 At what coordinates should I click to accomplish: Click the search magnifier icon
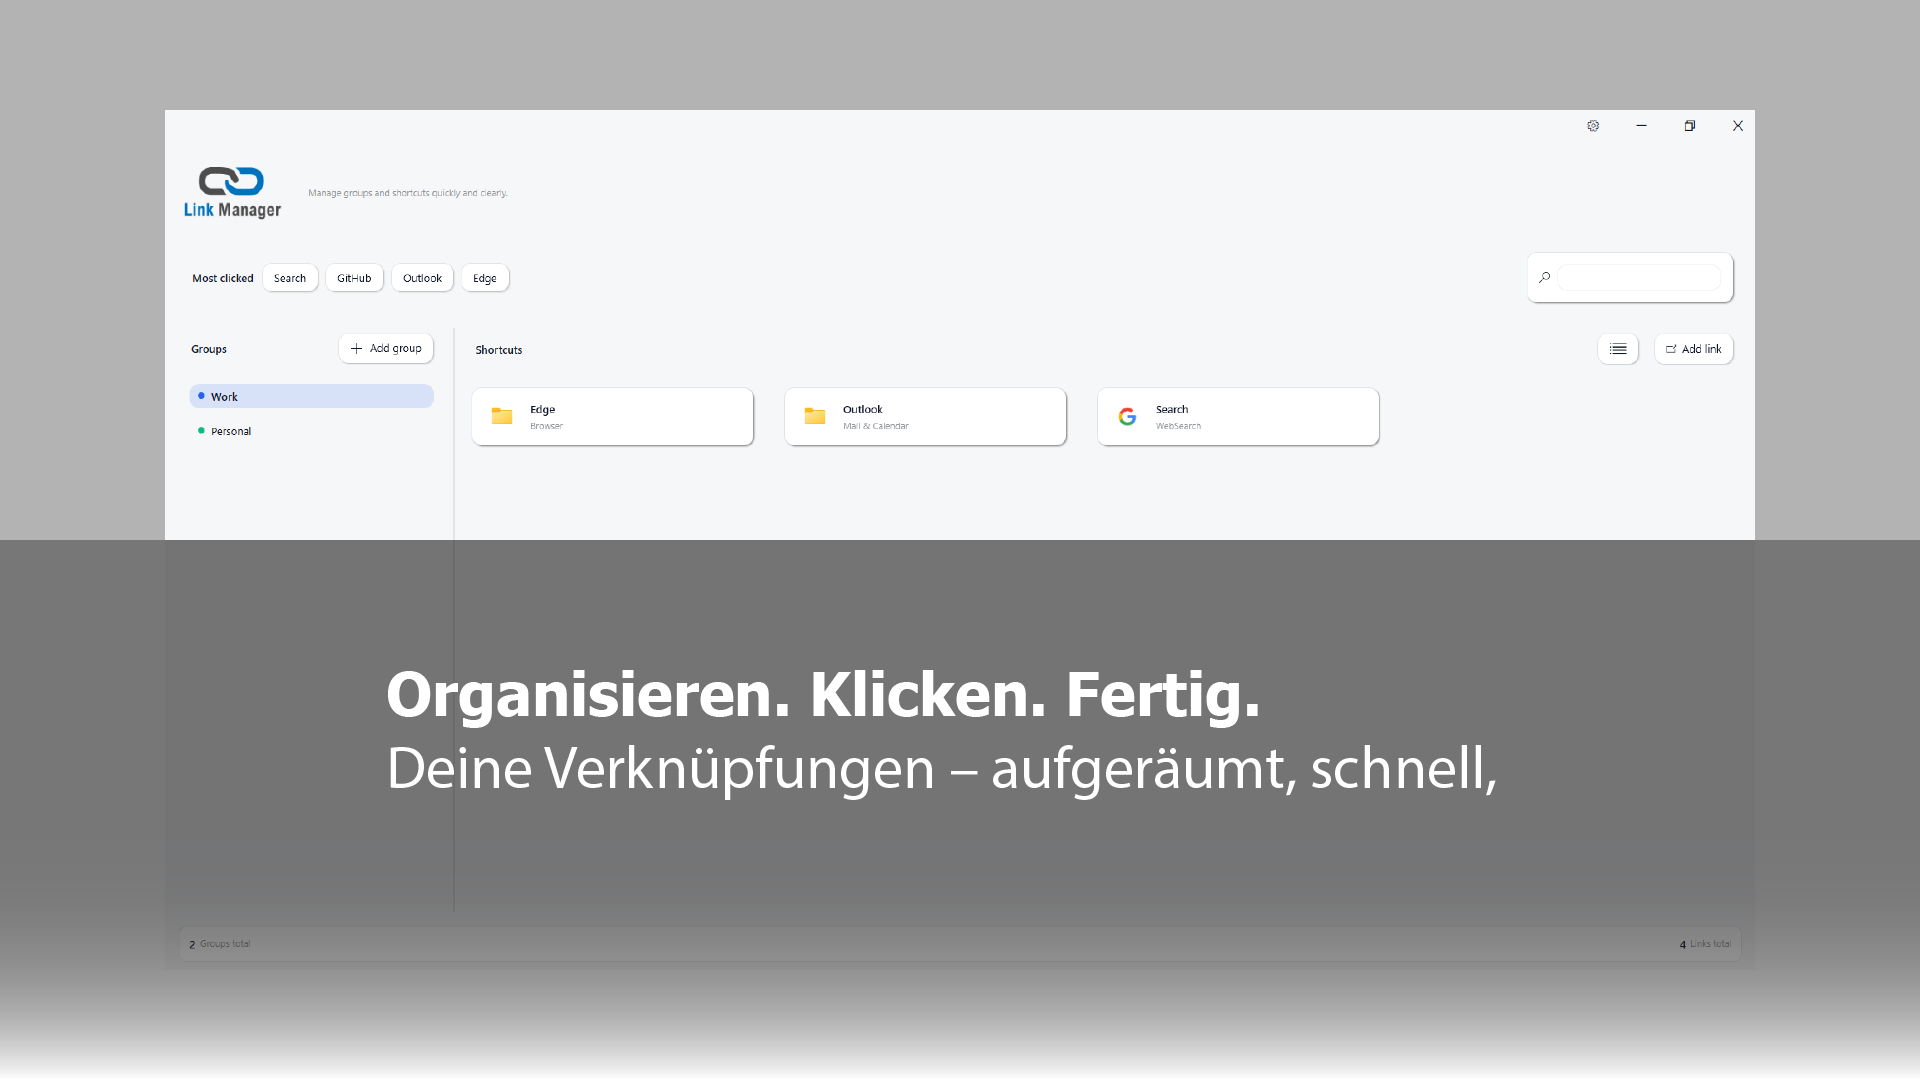click(1545, 277)
